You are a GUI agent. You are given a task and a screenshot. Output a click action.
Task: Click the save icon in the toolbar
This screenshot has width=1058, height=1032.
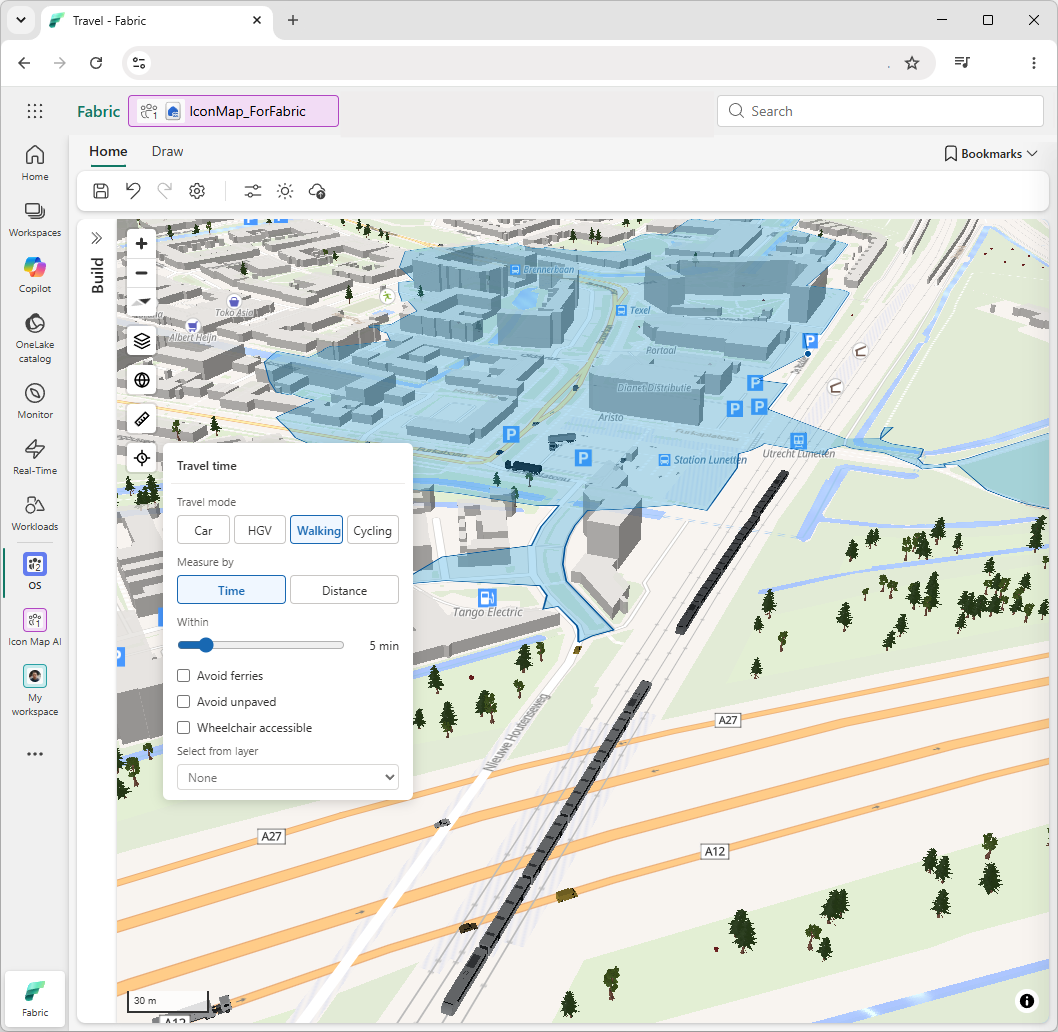[x=101, y=191]
